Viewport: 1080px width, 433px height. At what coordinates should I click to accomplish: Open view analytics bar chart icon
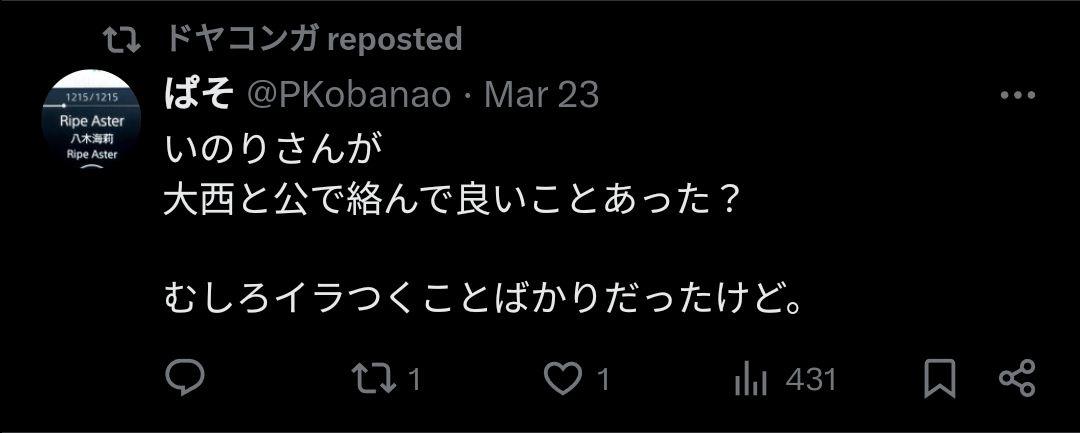[x=751, y=379]
